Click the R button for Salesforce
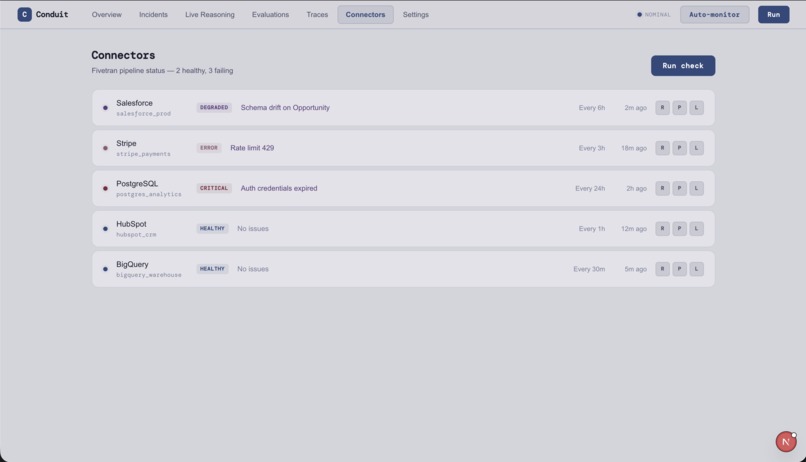This screenshot has width=806, height=462. [x=662, y=107]
